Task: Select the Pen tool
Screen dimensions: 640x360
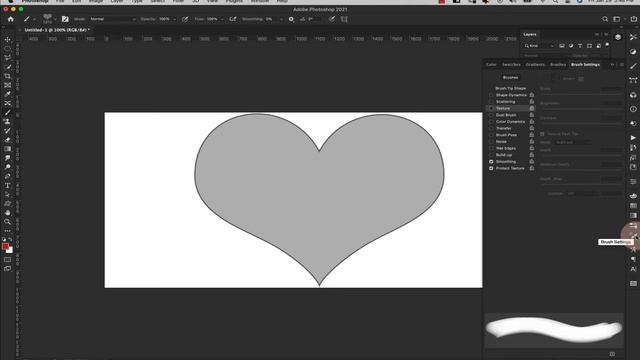Action: [x=7, y=176]
